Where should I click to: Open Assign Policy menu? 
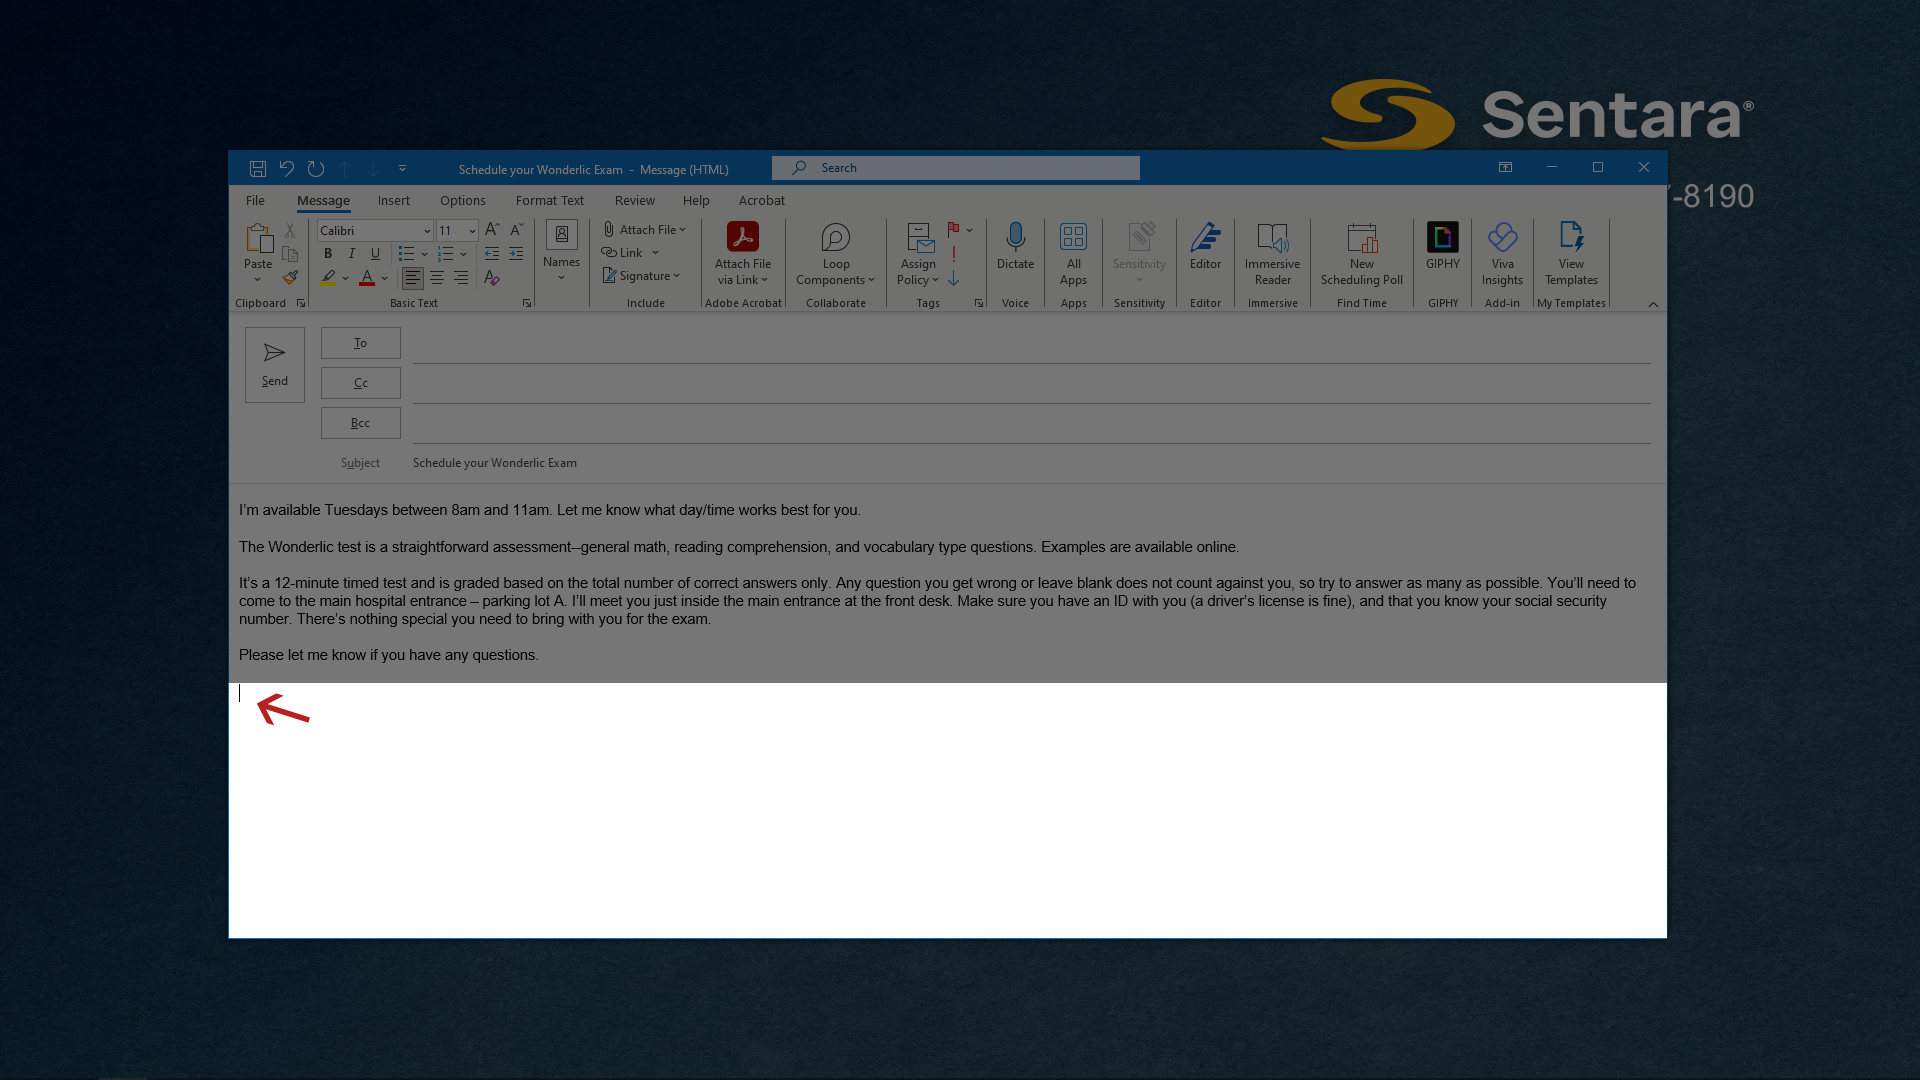click(918, 254)
